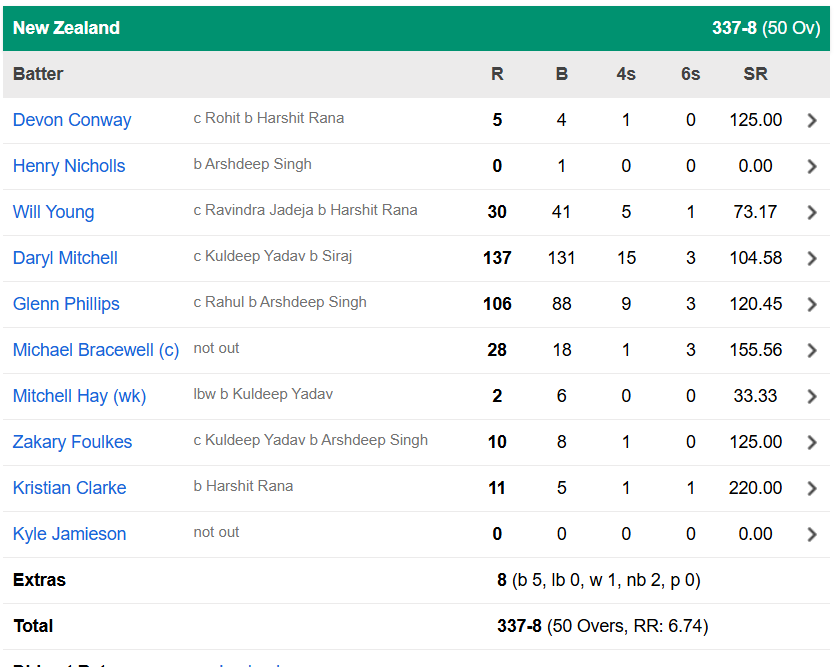Expand Glenn Phillips' innings arrow
The height and width of the screenshot is (667, 840).
(812, 304)
